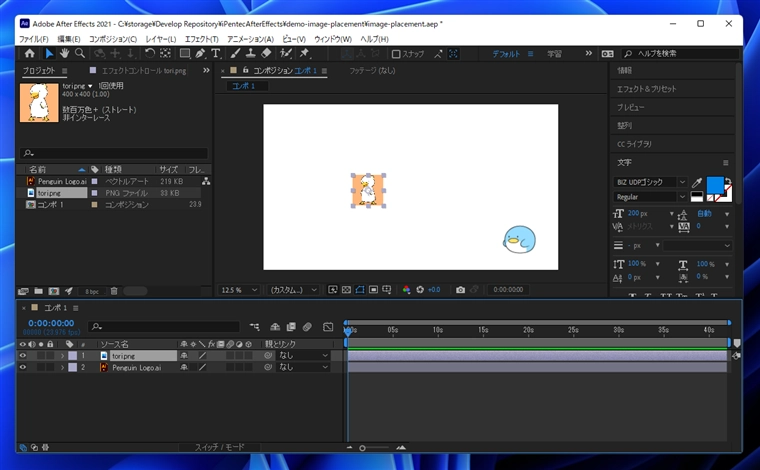Screen dimensions: 760x470
Task: Toggle shy switch for Penguin Logo.ai layer
Action: pos(184,367)
